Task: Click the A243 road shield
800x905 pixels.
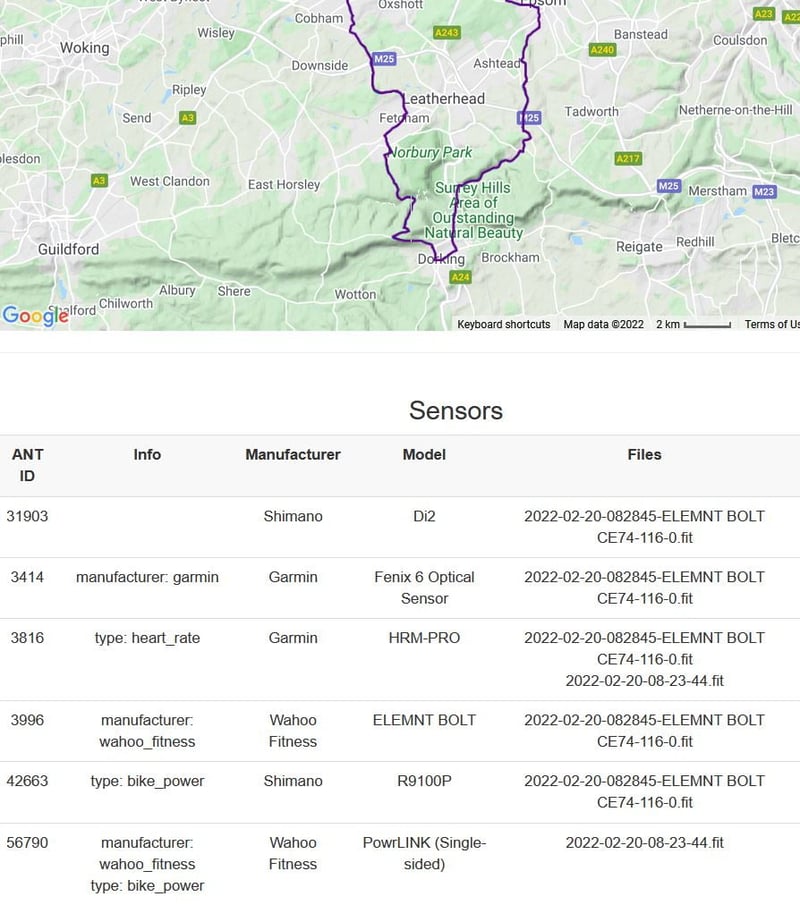Action: click(x=447, y=33)
